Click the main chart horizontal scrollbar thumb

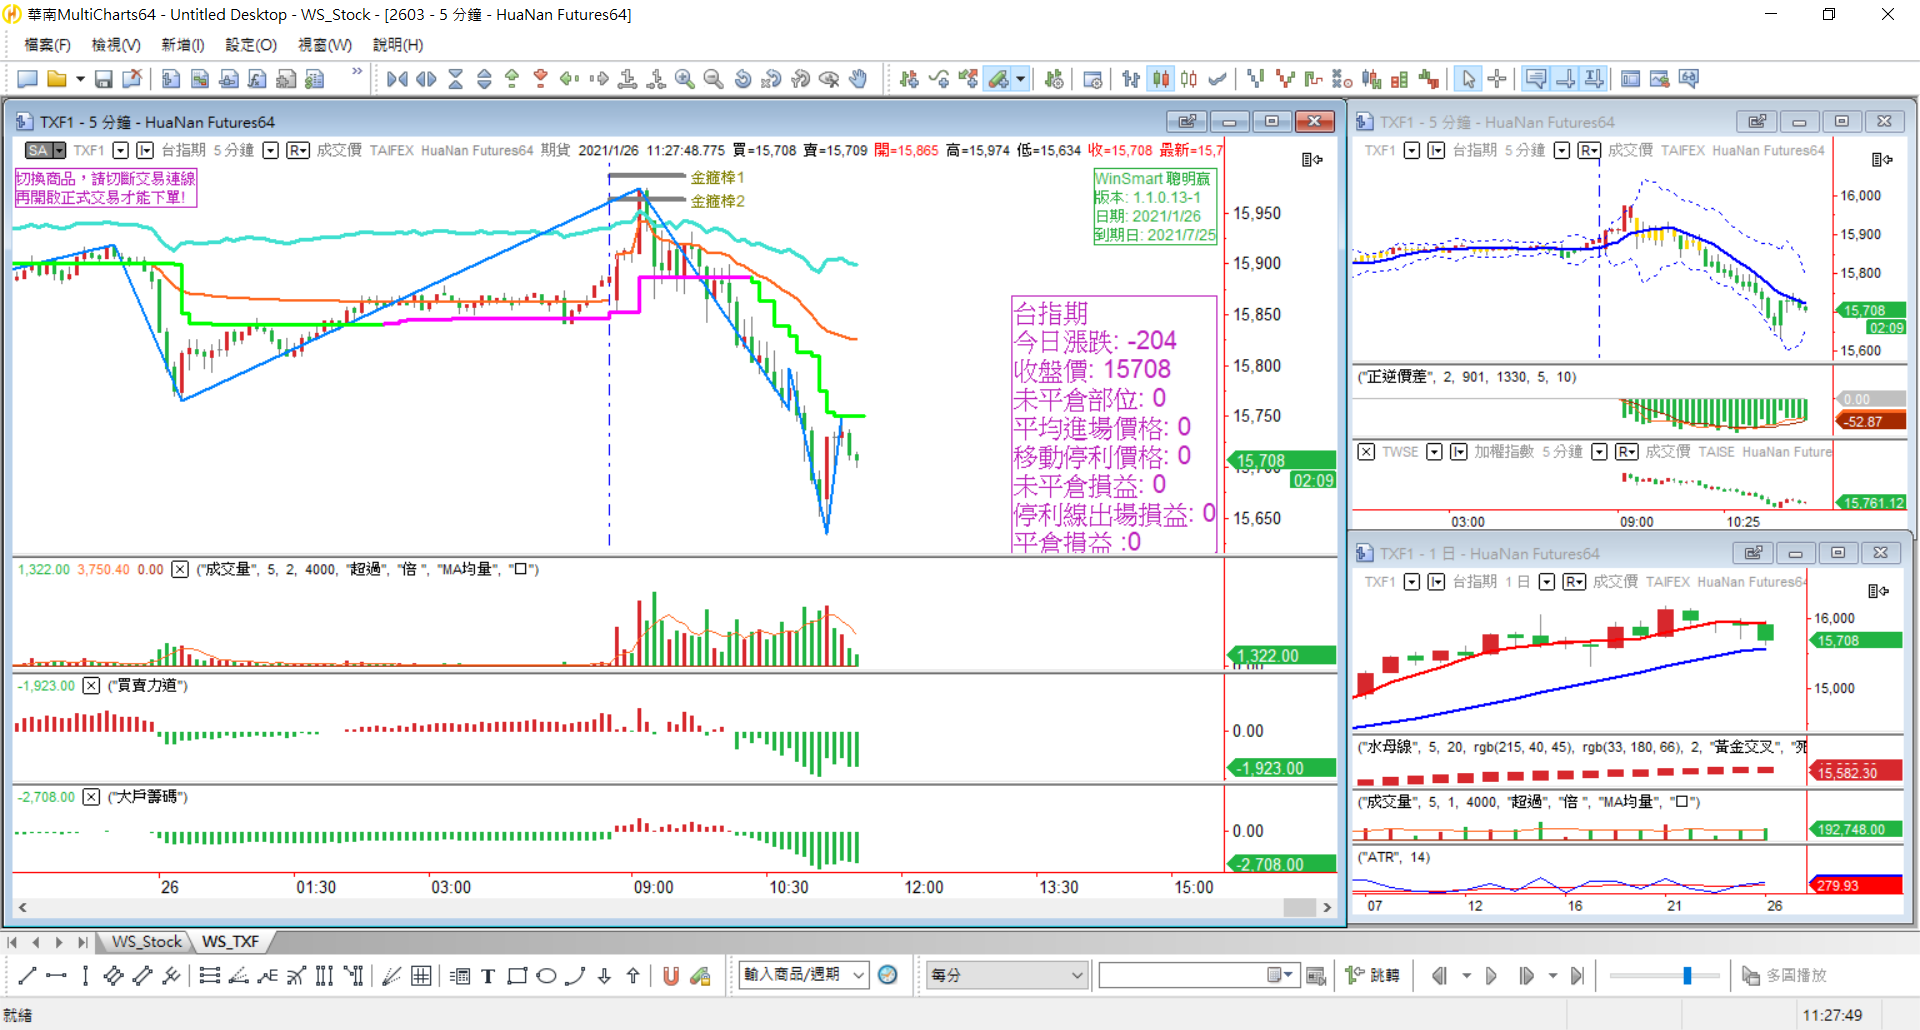coord(1300,908)
